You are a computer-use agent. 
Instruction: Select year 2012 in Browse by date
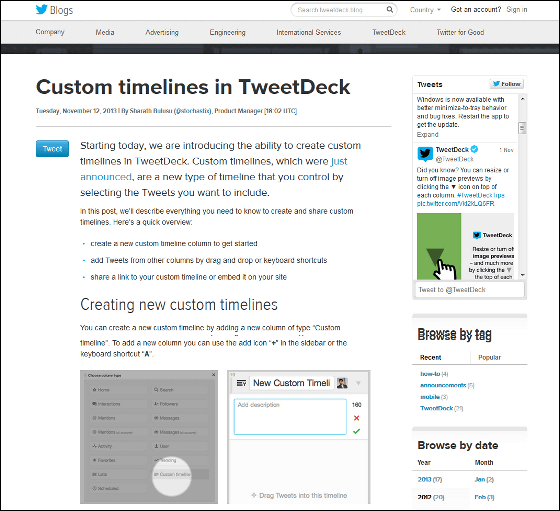tap(425, 497)
